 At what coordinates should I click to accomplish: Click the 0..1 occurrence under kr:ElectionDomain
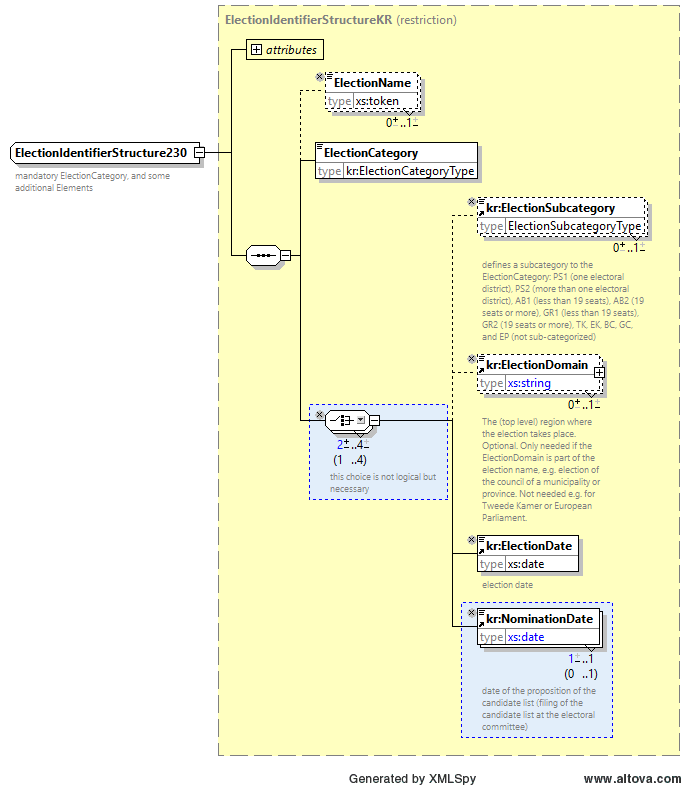(584, 405)
